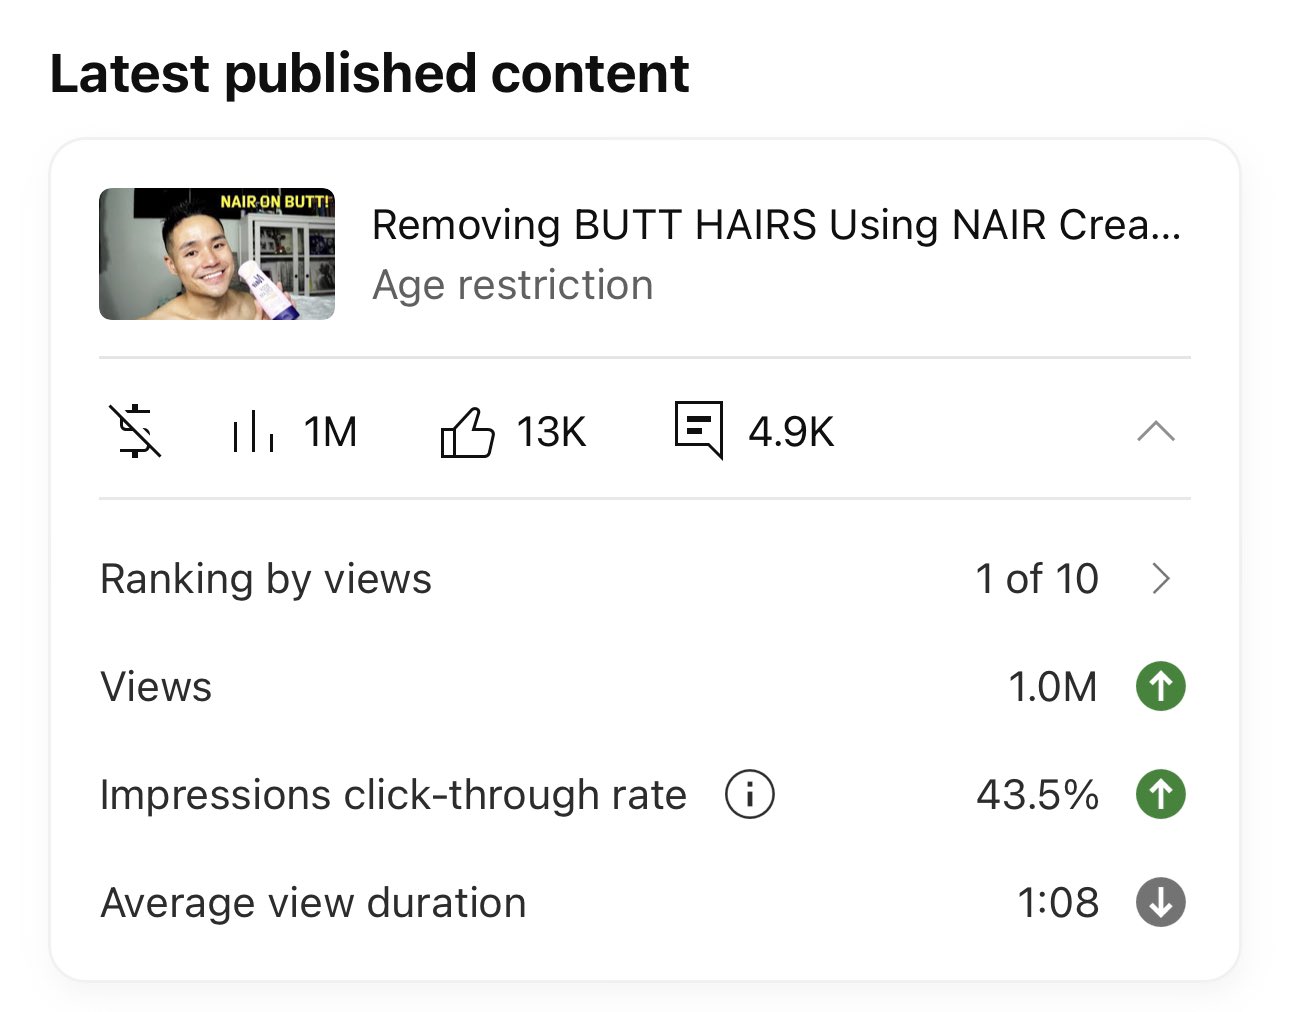Open the Ranking by views arrow
This screenshot has height=1012, width=1290.
point(1161,578)
